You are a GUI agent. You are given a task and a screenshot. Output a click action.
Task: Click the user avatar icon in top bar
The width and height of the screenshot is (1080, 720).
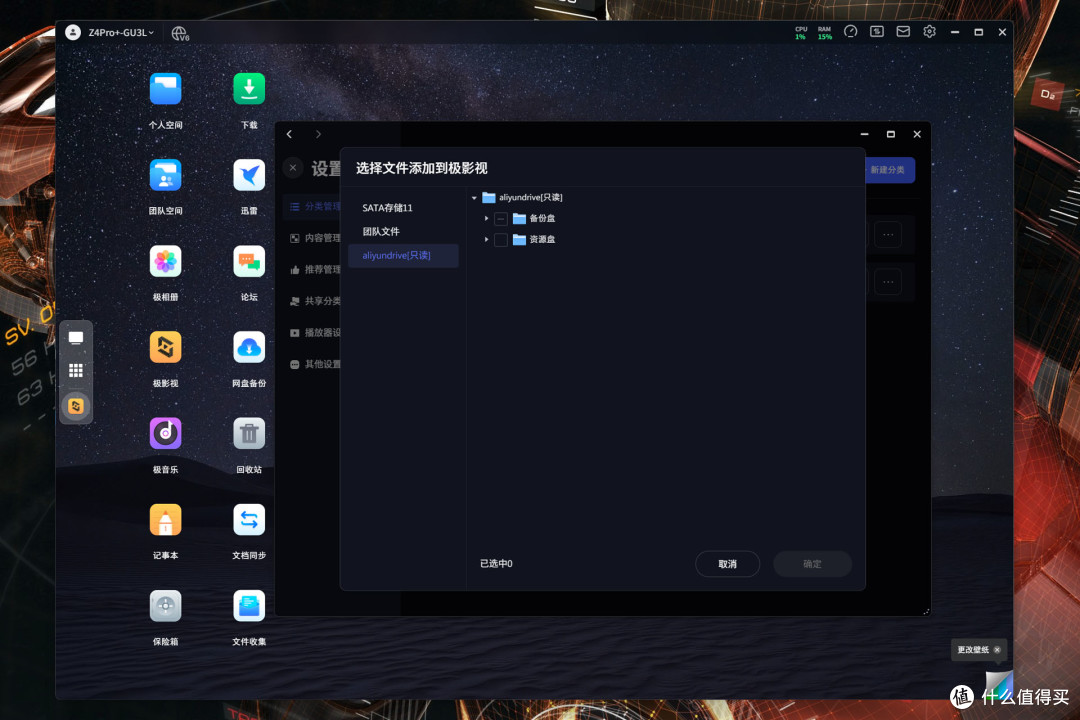(73, 32)
